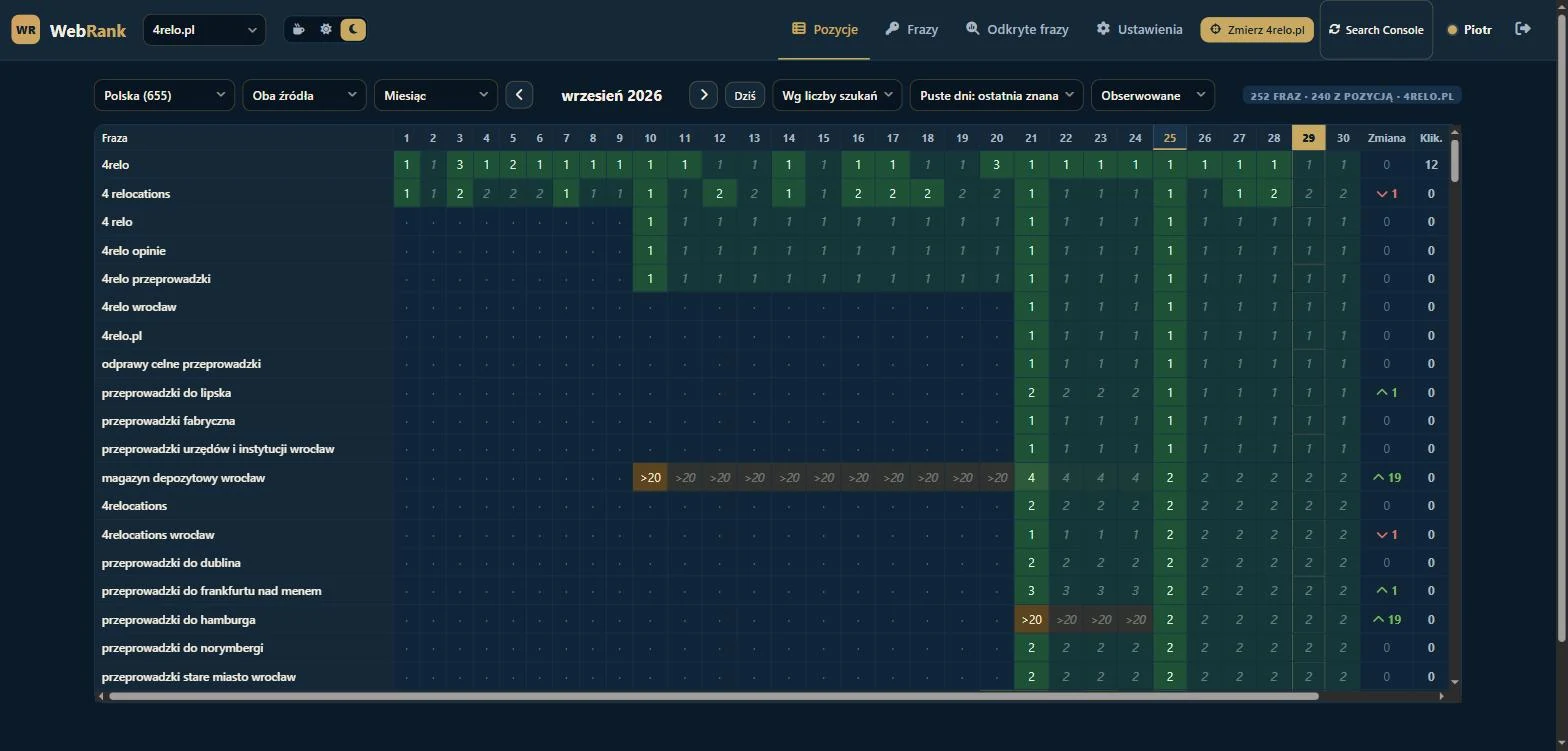Image resolution: width=1568 pixels, height=751 pixels.
Task: Select the phrase '4 relocations'
Action: click(x=136, y=193)
